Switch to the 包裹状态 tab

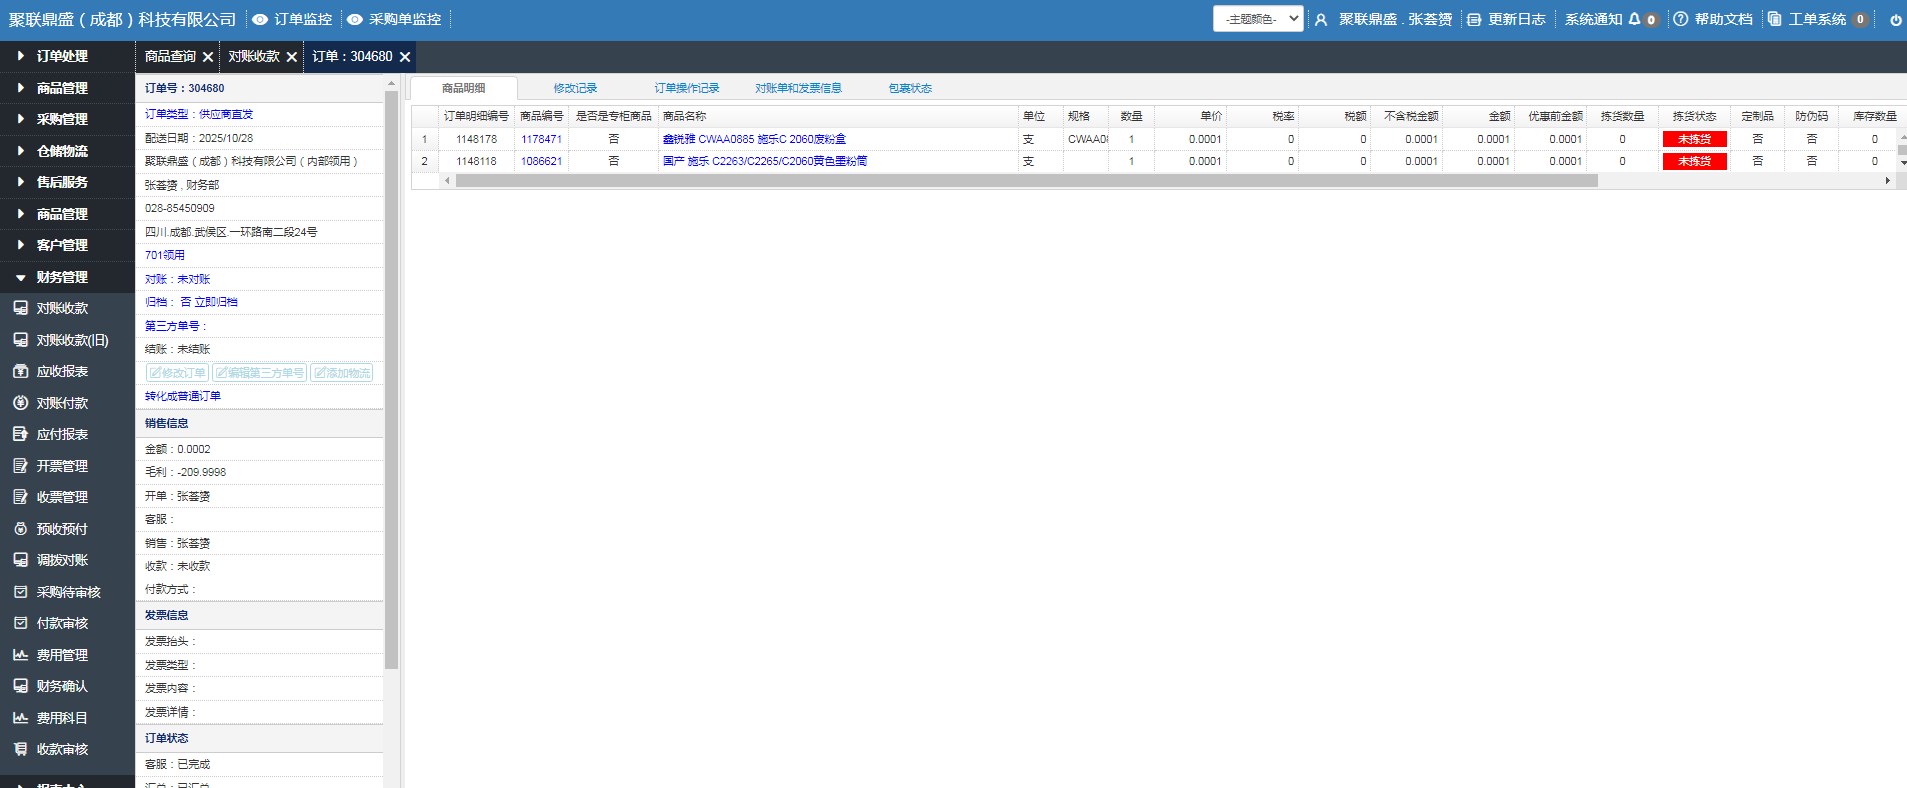pyautogui.click(x=910, y=88)
